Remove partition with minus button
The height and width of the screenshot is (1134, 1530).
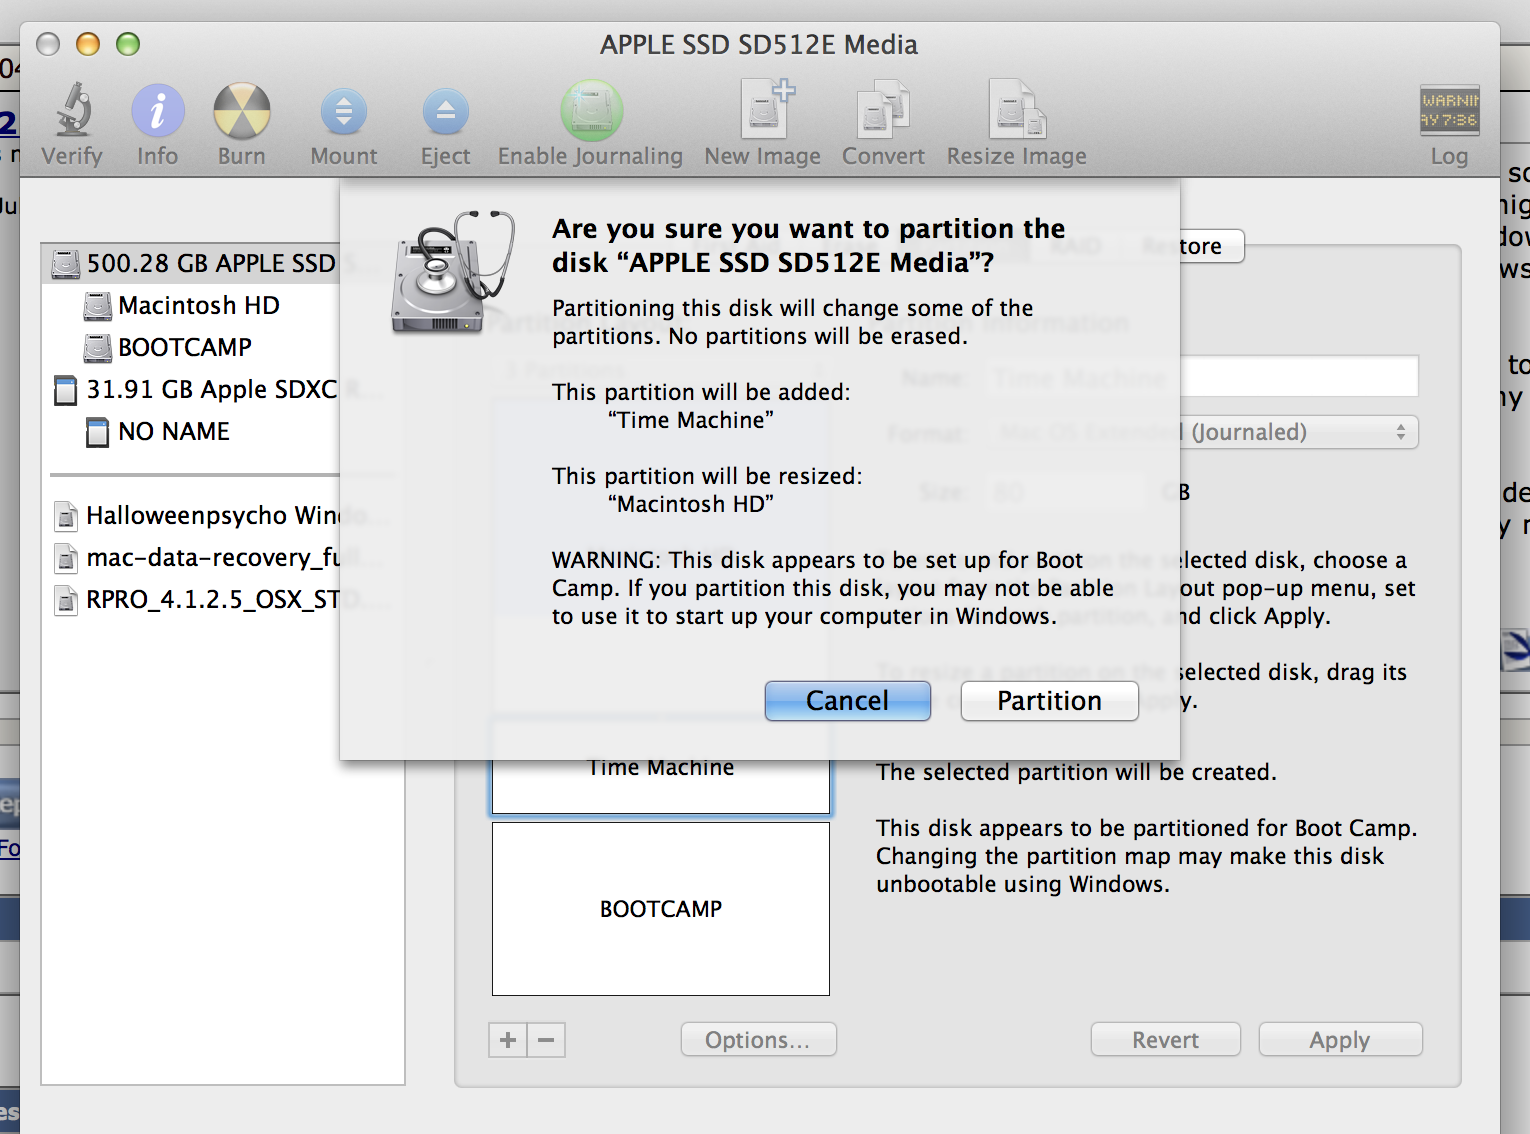pos(546,1040)
